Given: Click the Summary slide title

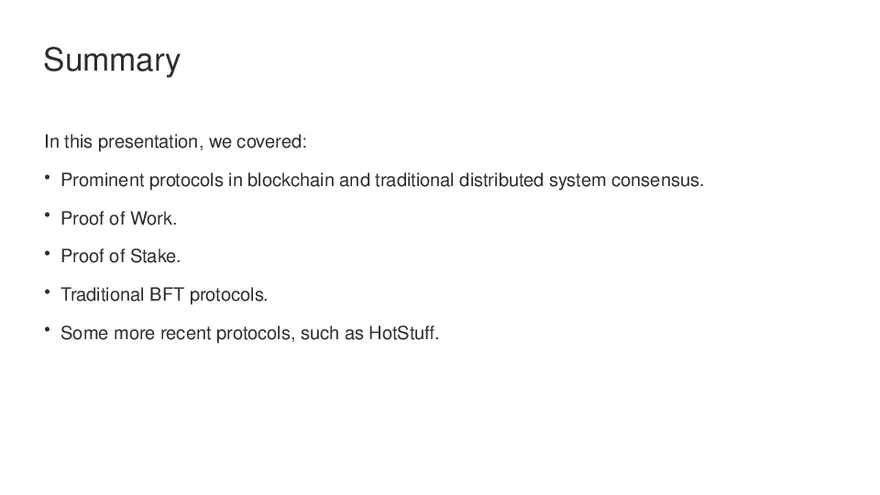Looking at the screenshot, I should pos(111,60).
